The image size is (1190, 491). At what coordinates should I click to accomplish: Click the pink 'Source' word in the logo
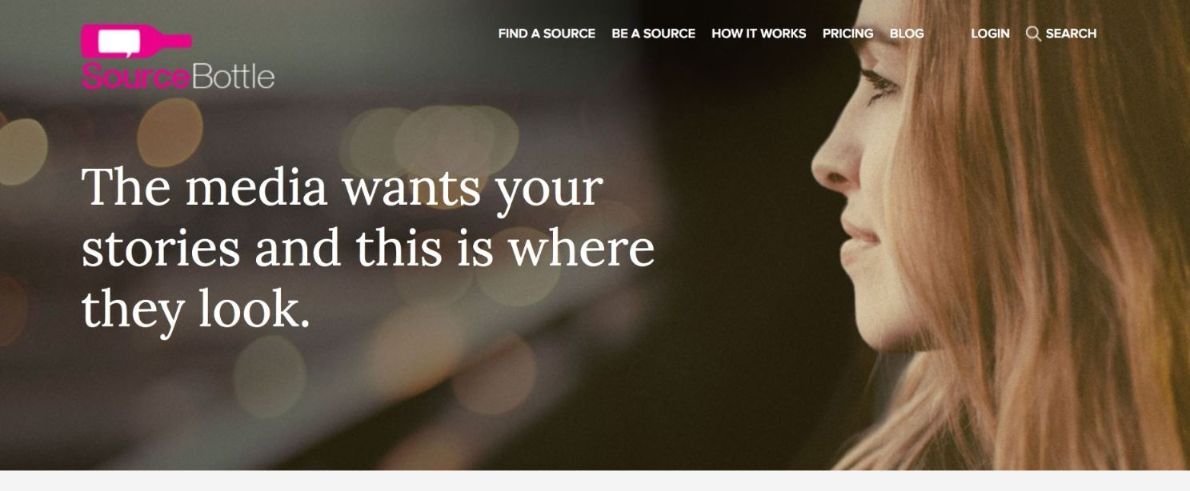coord(136,77)
